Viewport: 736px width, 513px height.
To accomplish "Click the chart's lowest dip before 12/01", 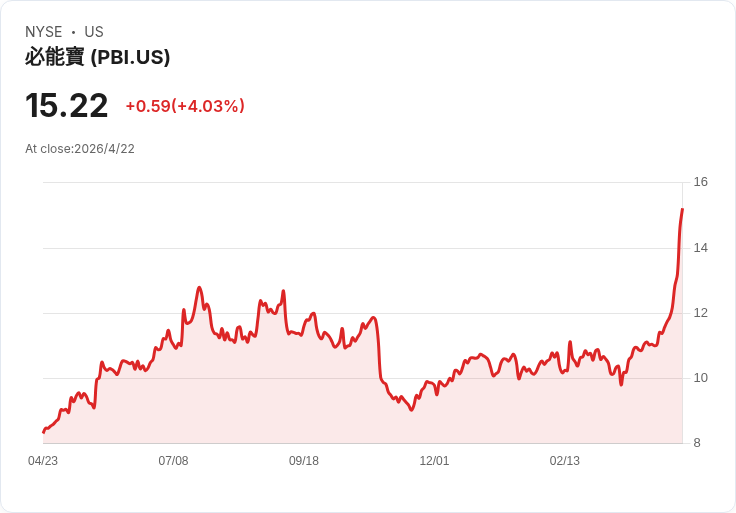I will click(x=412, y=410).
